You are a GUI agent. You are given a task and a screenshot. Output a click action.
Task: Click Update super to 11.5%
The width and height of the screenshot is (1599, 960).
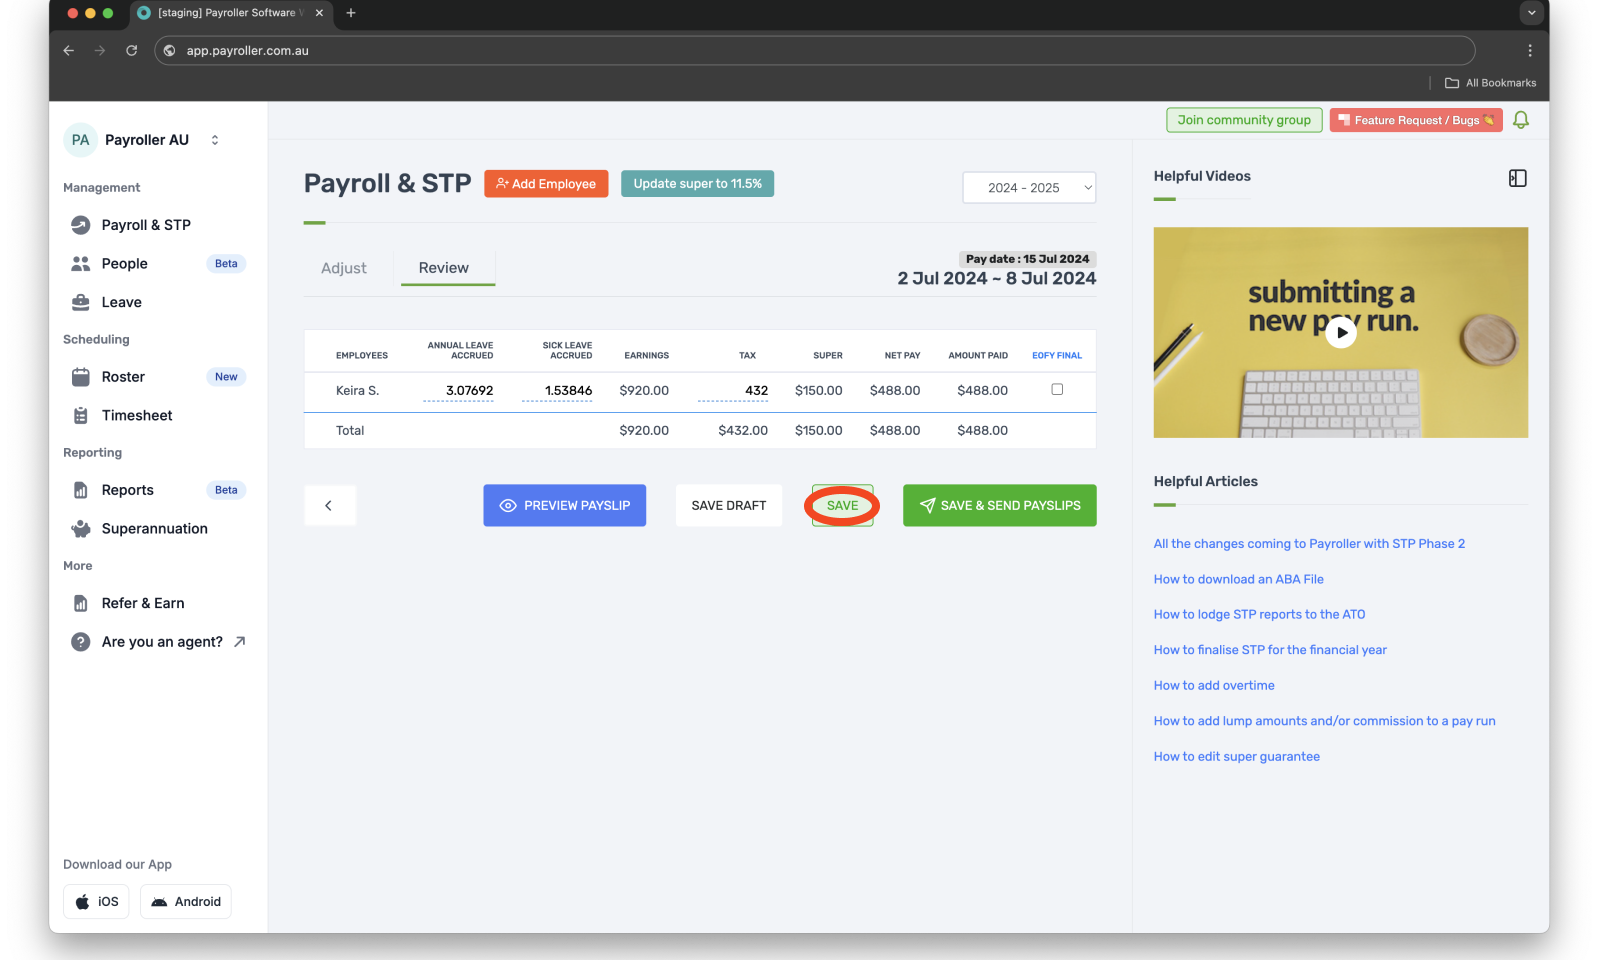point(697,184)
